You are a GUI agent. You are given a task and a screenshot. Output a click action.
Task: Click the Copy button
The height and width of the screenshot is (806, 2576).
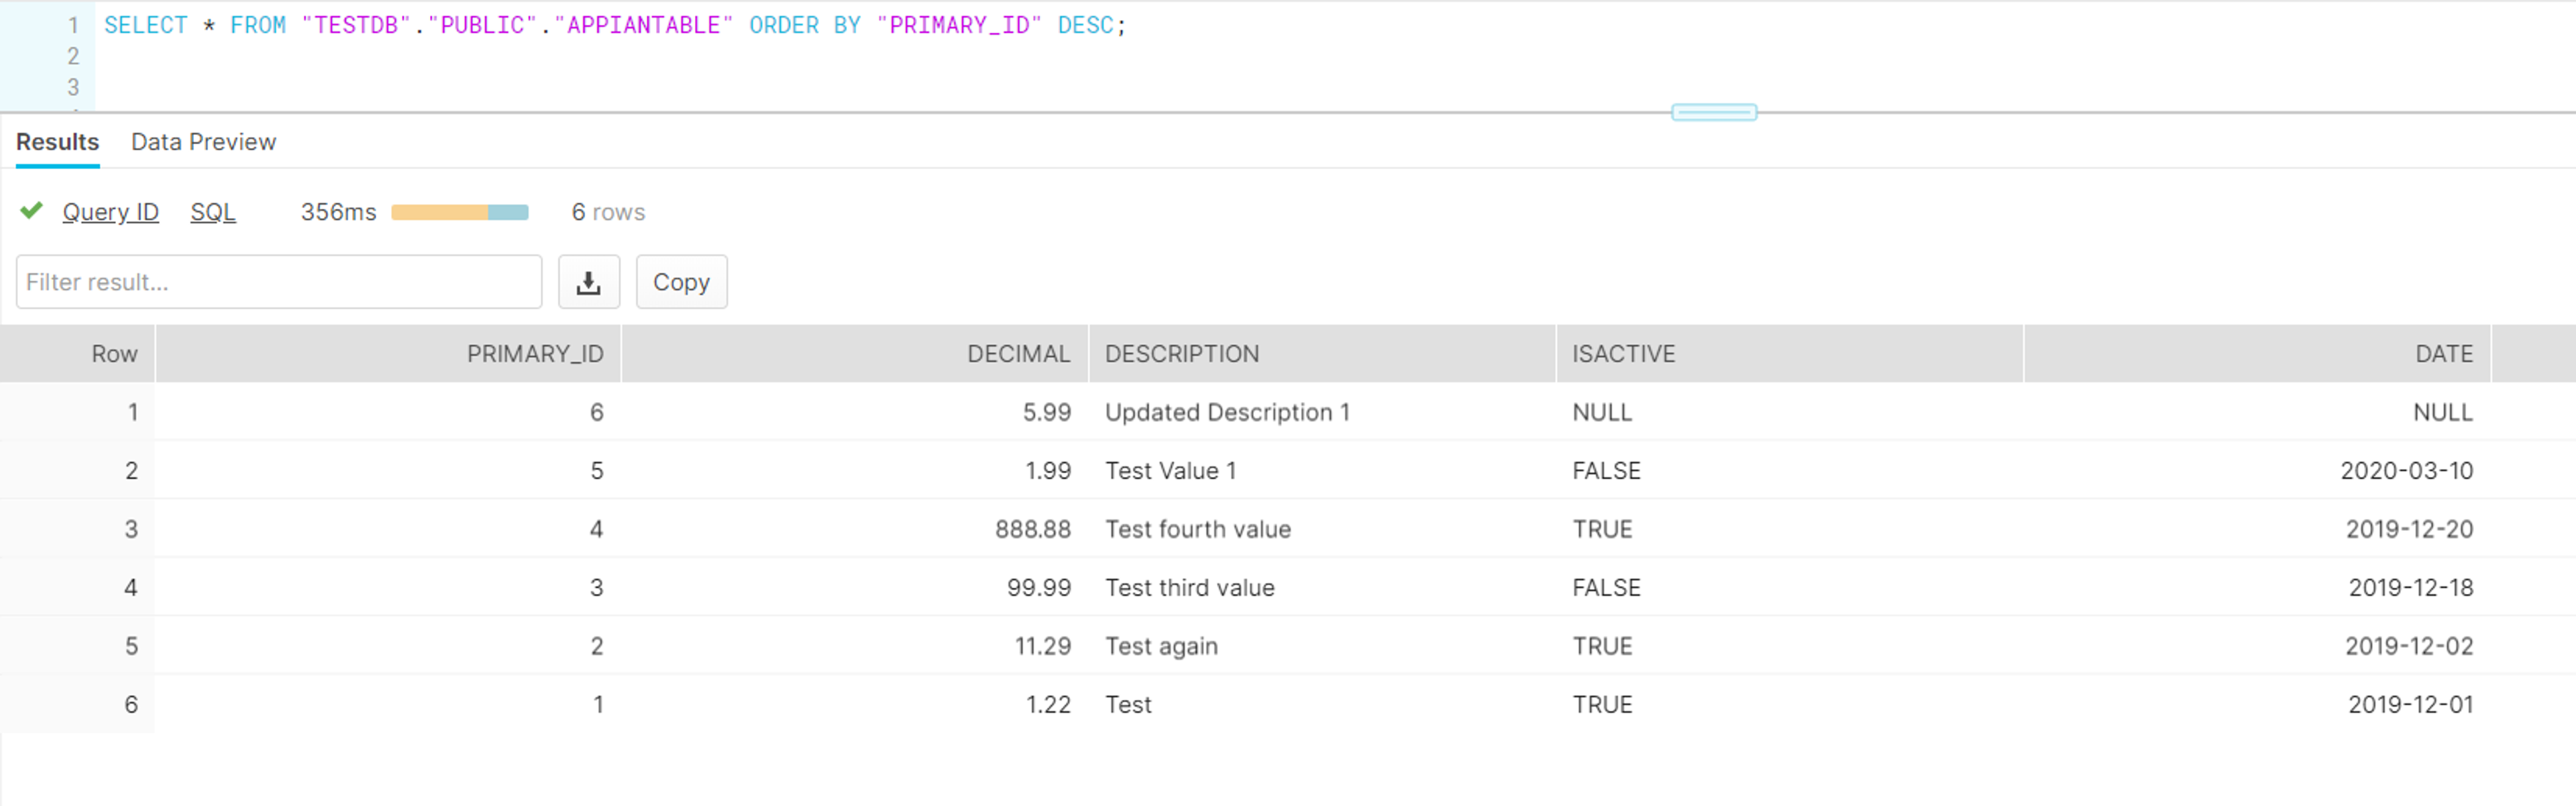pos(681,282)
